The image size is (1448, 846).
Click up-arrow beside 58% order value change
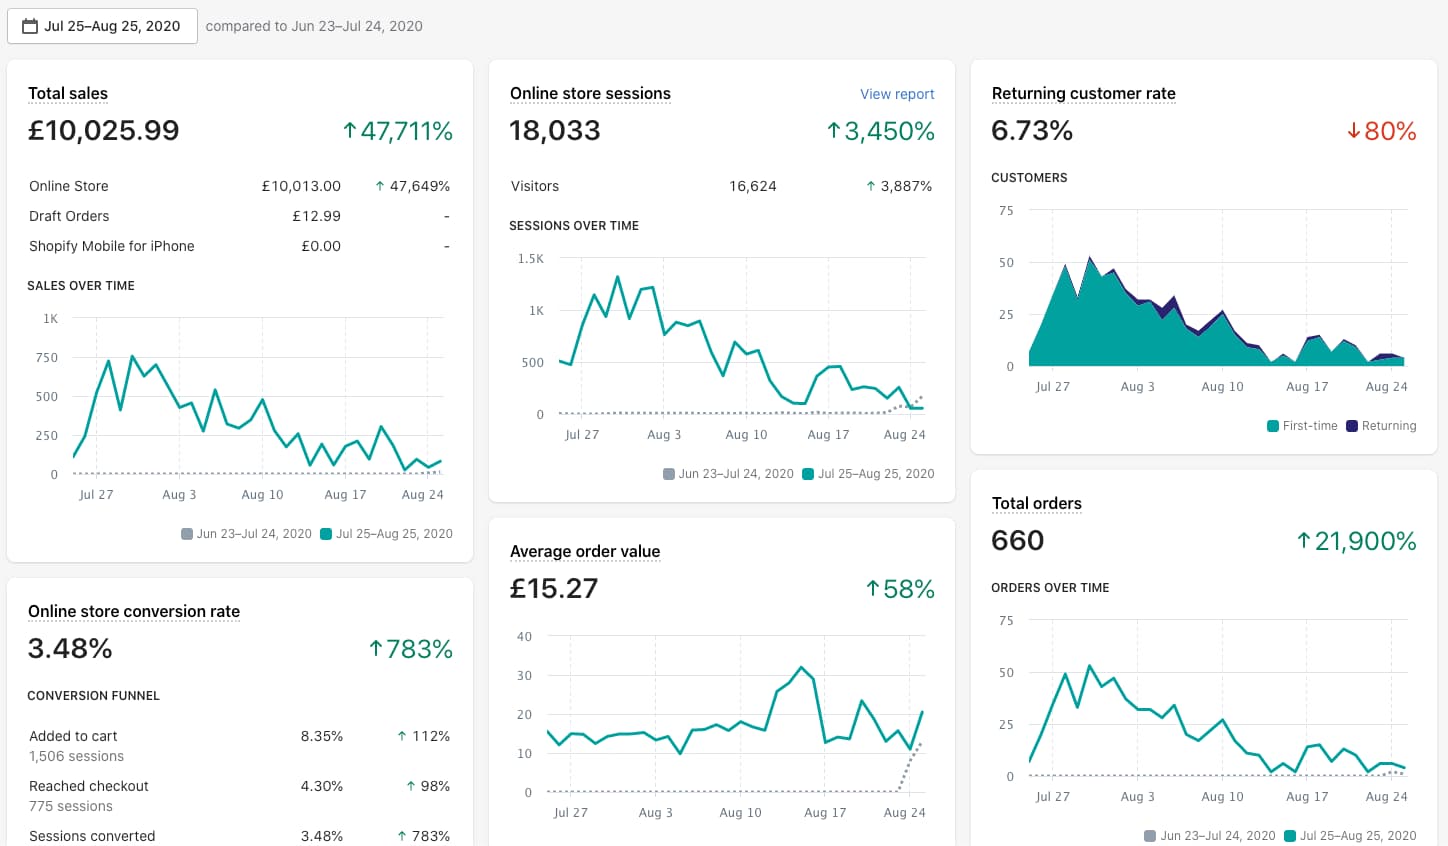point(873,588)
